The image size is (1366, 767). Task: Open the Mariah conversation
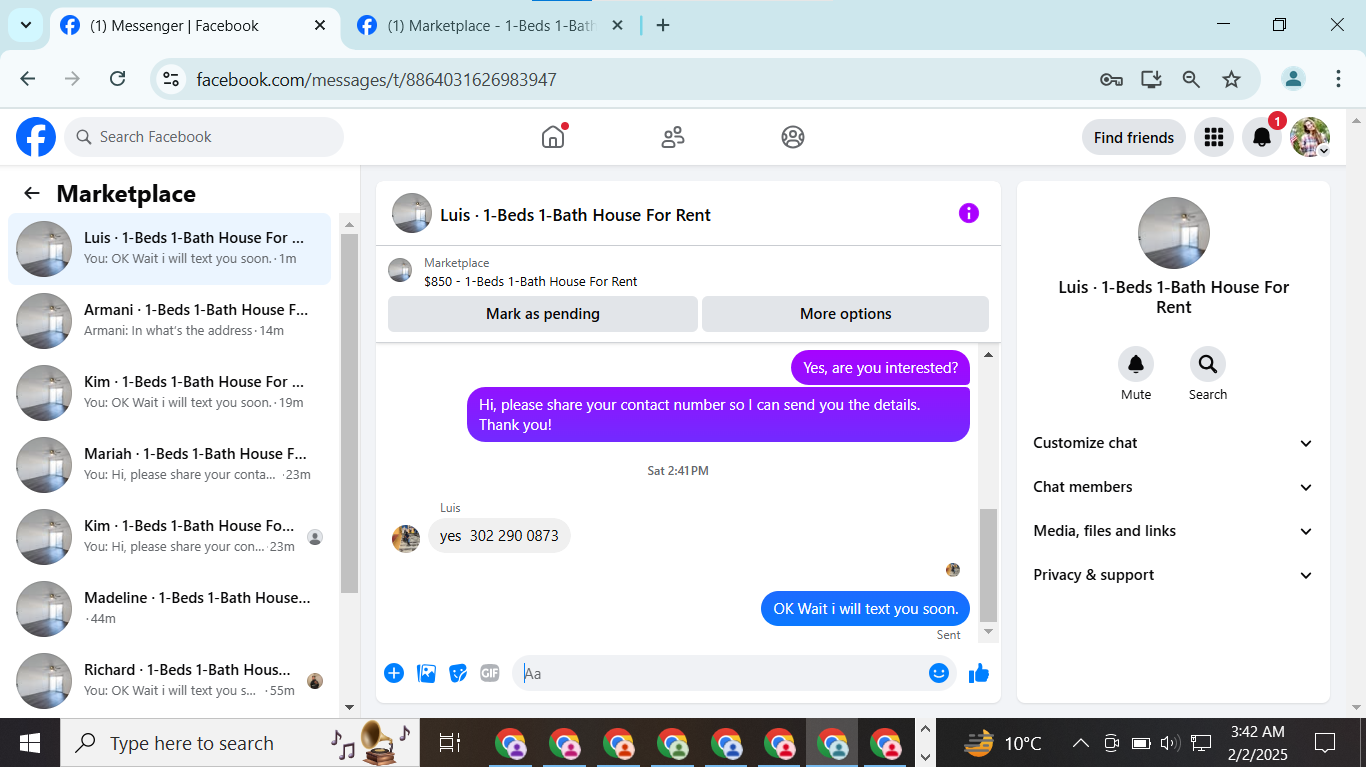tap(170, 465)
